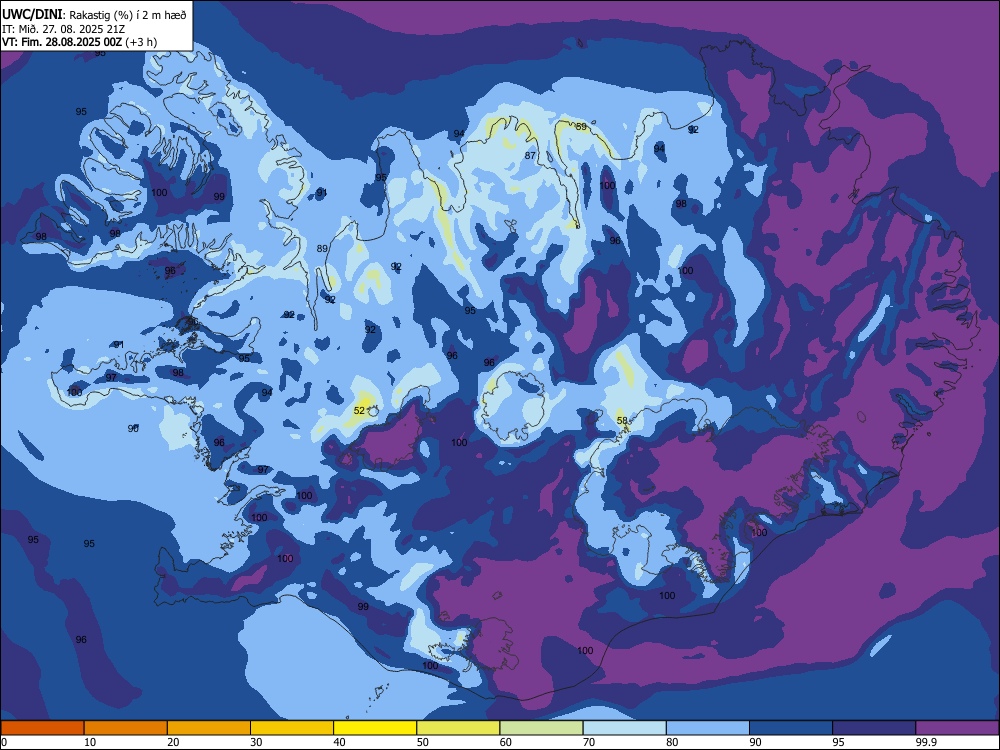Pick the 50–60 pale yellow legend swatch
The height and width of the screenshot is (750, 1000).
point(458,728)
